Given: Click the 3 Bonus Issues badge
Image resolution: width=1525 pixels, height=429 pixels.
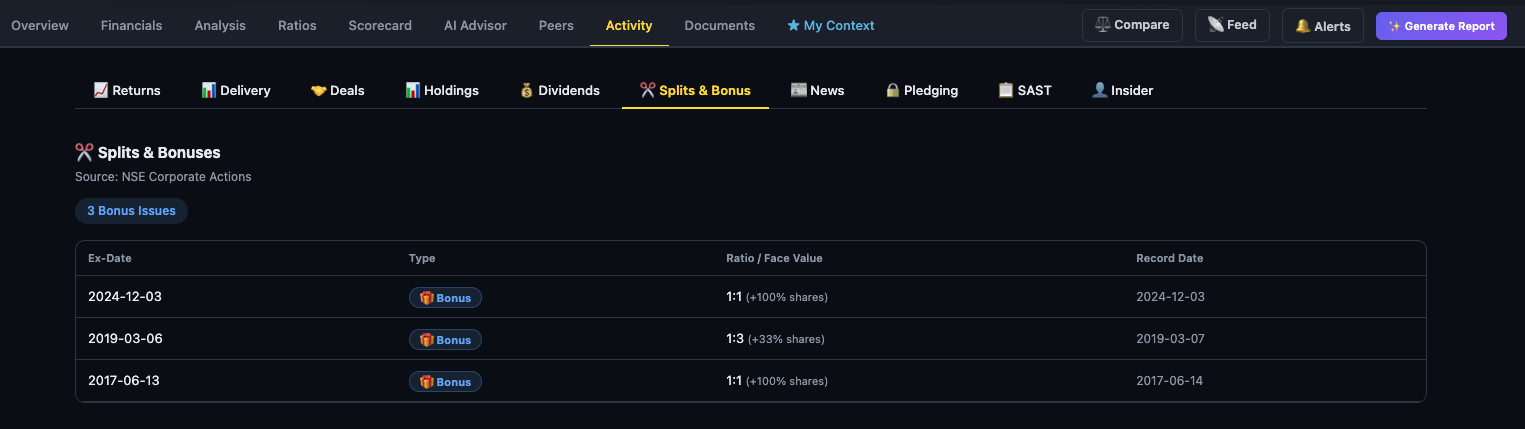Looking at the screenshot, I should click(131, 211).
